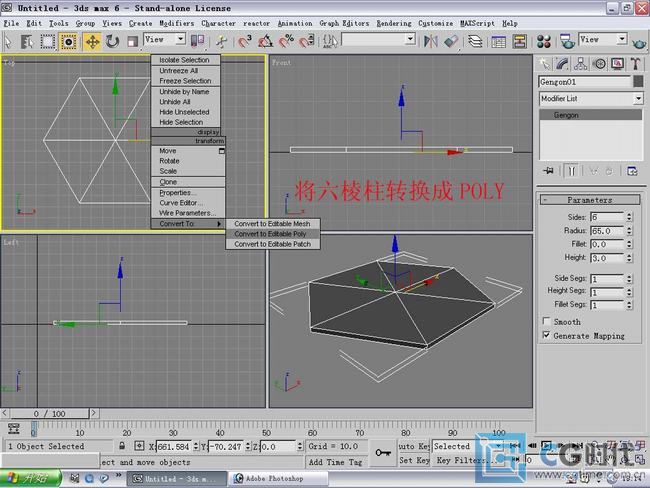Image resolution: width=650 pixels, height=488 pixels.
Task: Switch to the Motion command panel tab
Action: point(599,64)
